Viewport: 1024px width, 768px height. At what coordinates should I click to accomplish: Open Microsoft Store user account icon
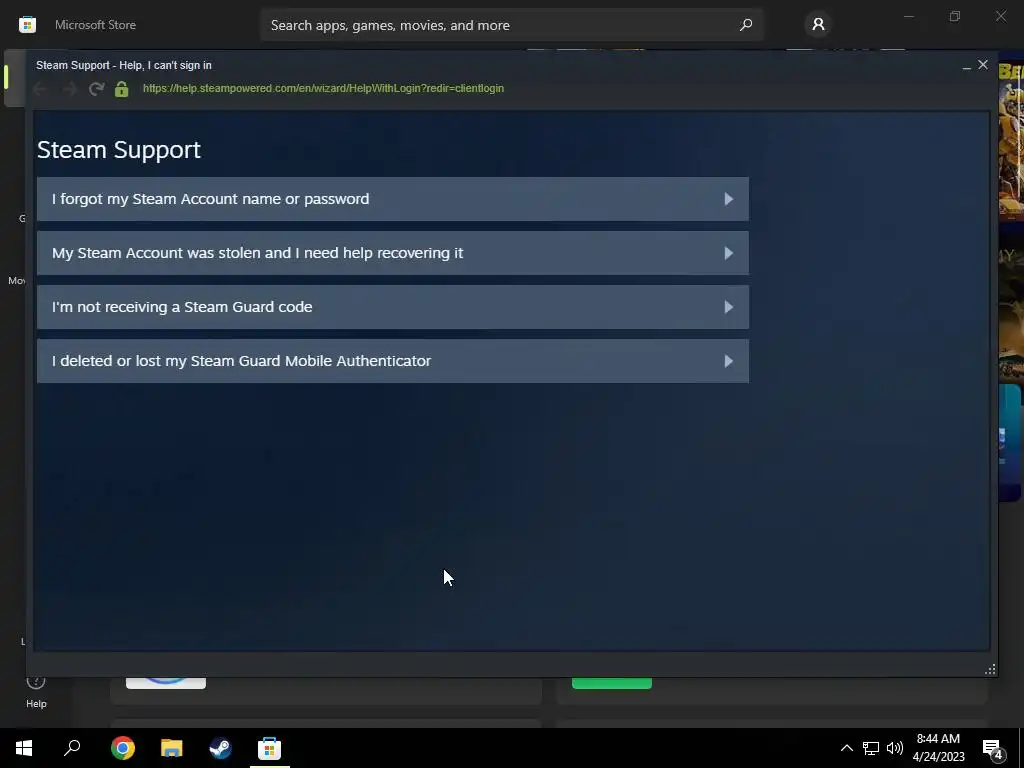818,25
